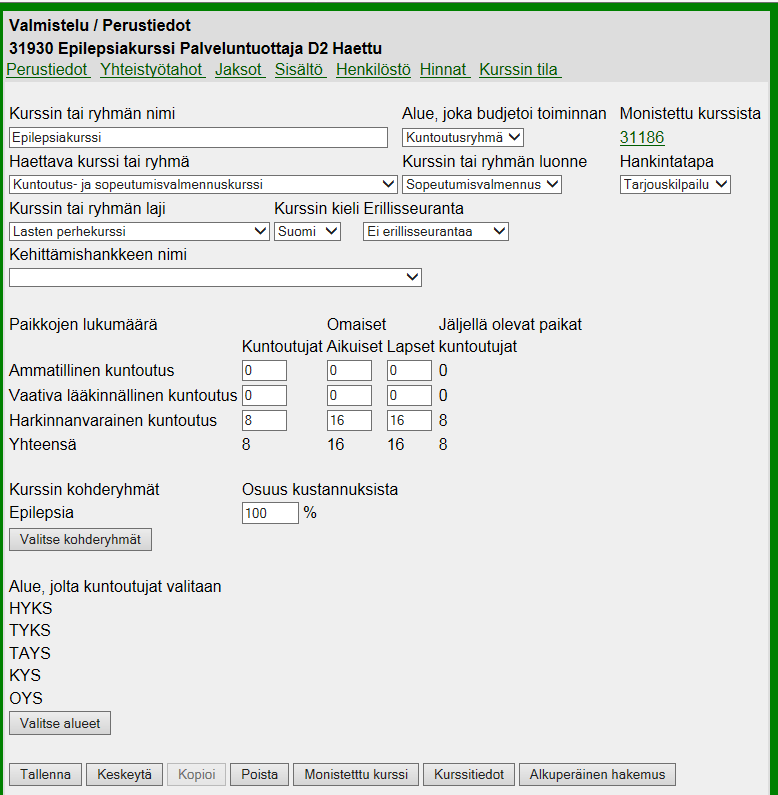
Task: Open the Alkuperäinen hakemus button
Action: pyautogui.click(x=597, y=775)
